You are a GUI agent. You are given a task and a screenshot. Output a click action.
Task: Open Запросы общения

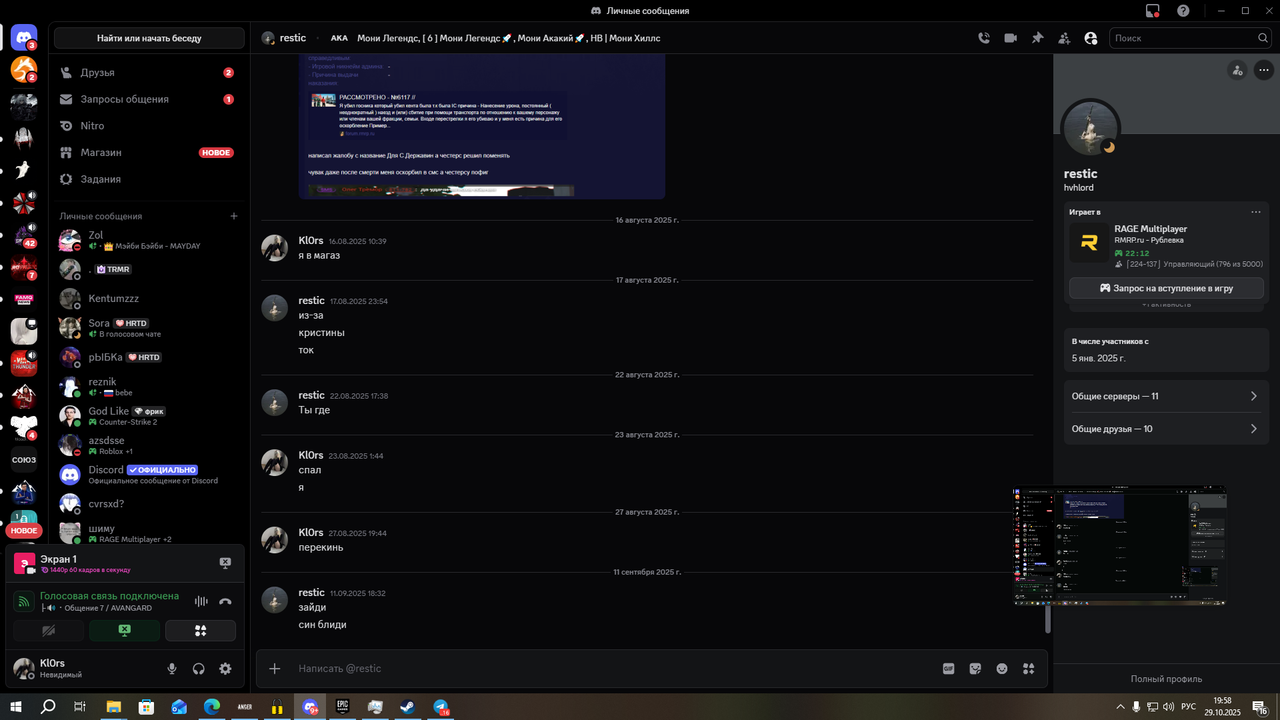tap(149, 99)
